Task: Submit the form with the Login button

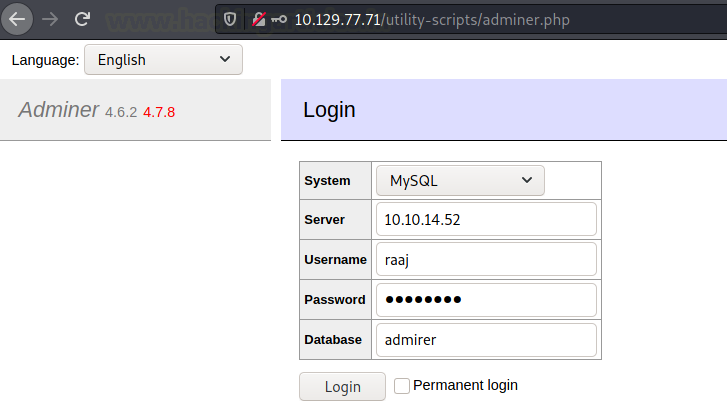Action: pos(342,387)
